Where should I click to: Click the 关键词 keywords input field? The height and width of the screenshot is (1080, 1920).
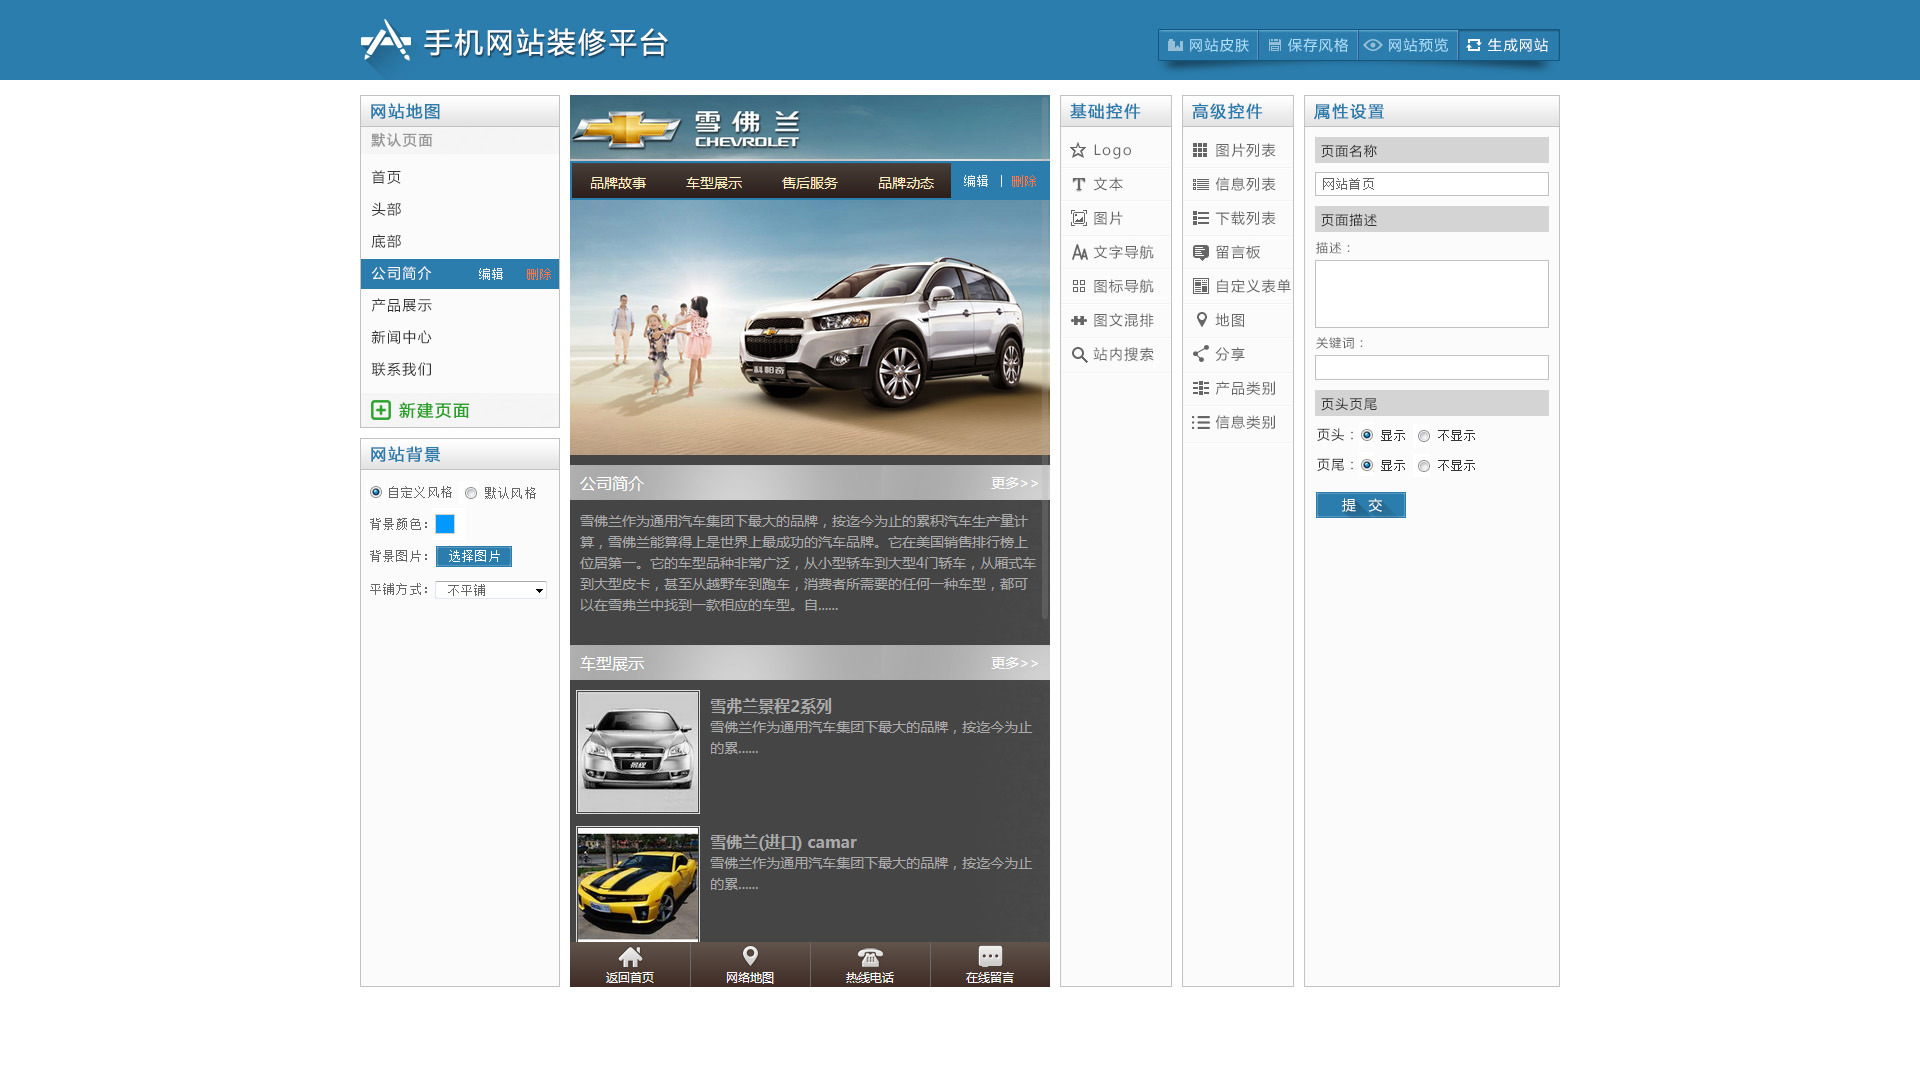[1432, 368]
